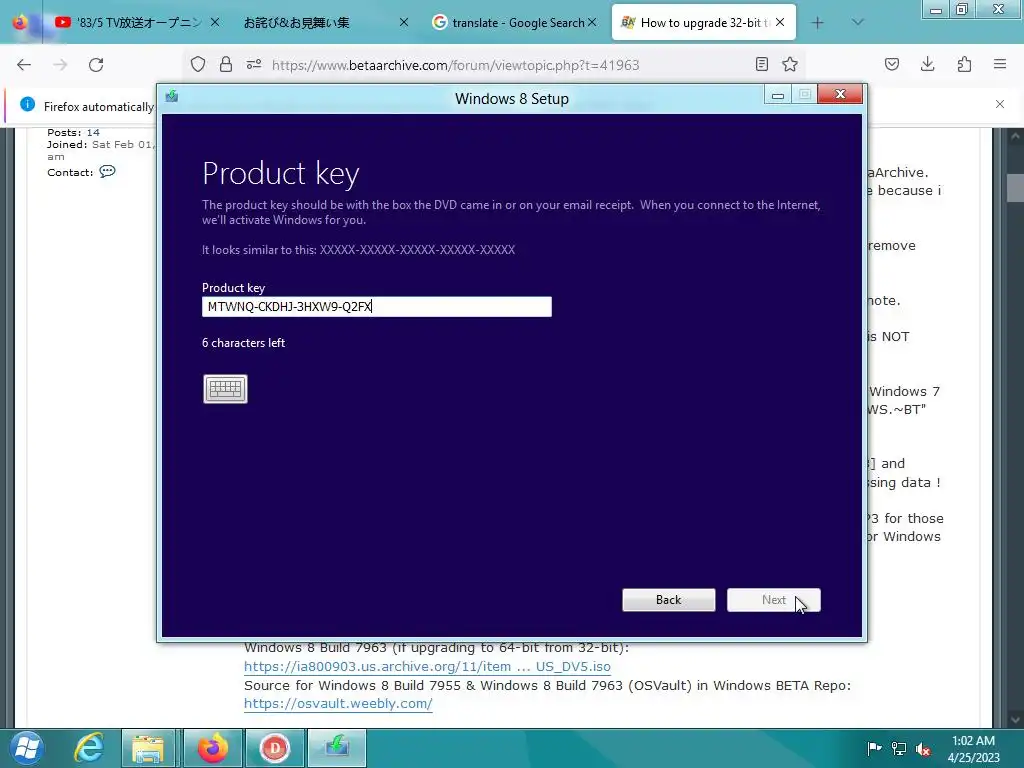Open the on-screen keyboard in Setup

click(x=225, y=389)
